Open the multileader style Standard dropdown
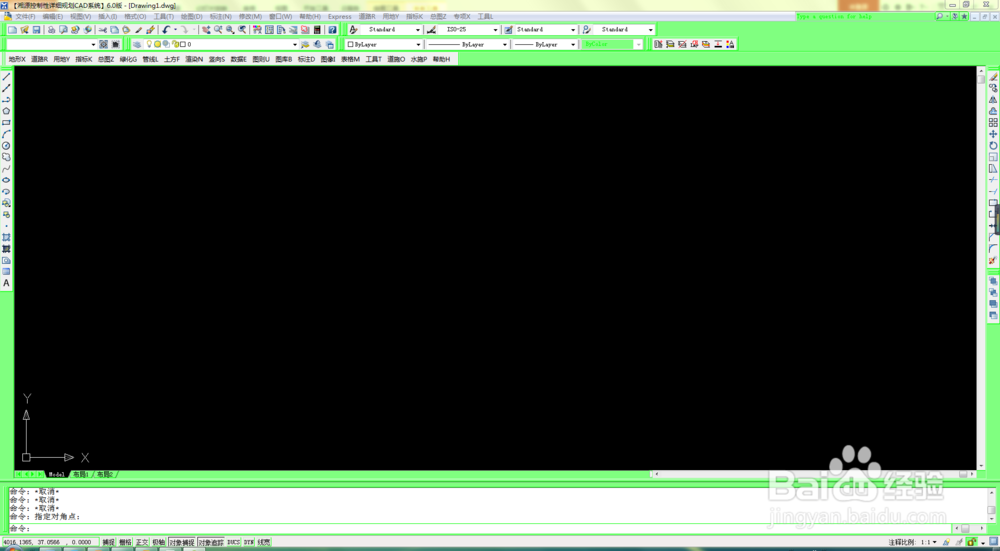The image size is (1000, 551). tap(651, 29)
